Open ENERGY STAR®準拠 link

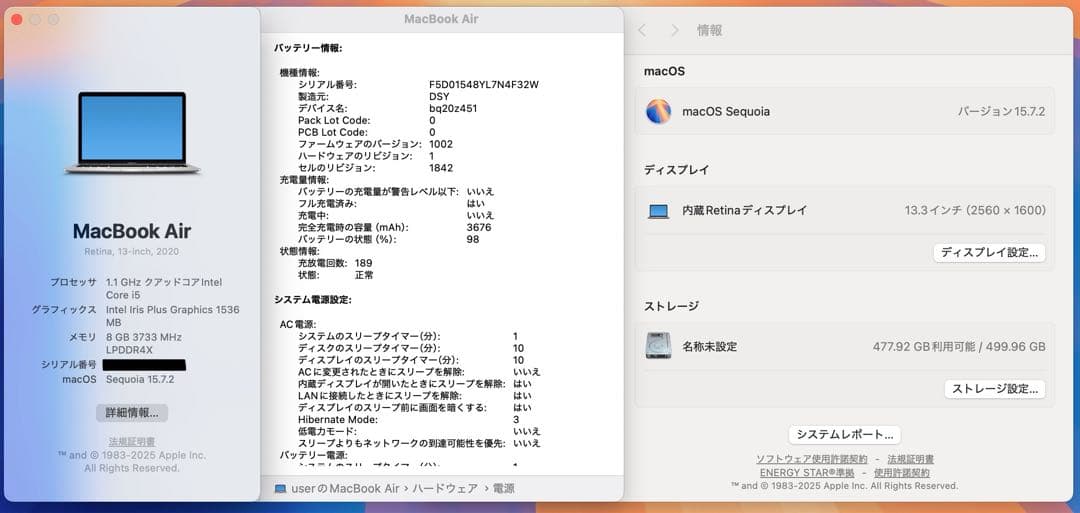point(807,473)
